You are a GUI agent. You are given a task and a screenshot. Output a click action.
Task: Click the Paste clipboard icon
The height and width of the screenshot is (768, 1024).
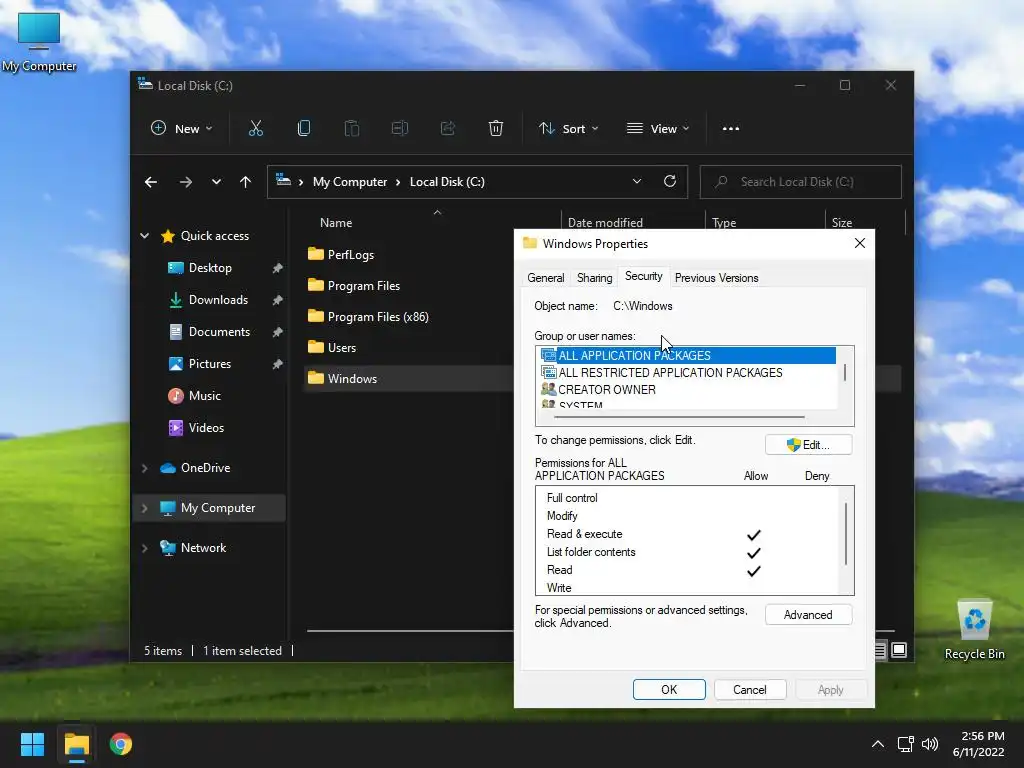(x=351, y=129)
